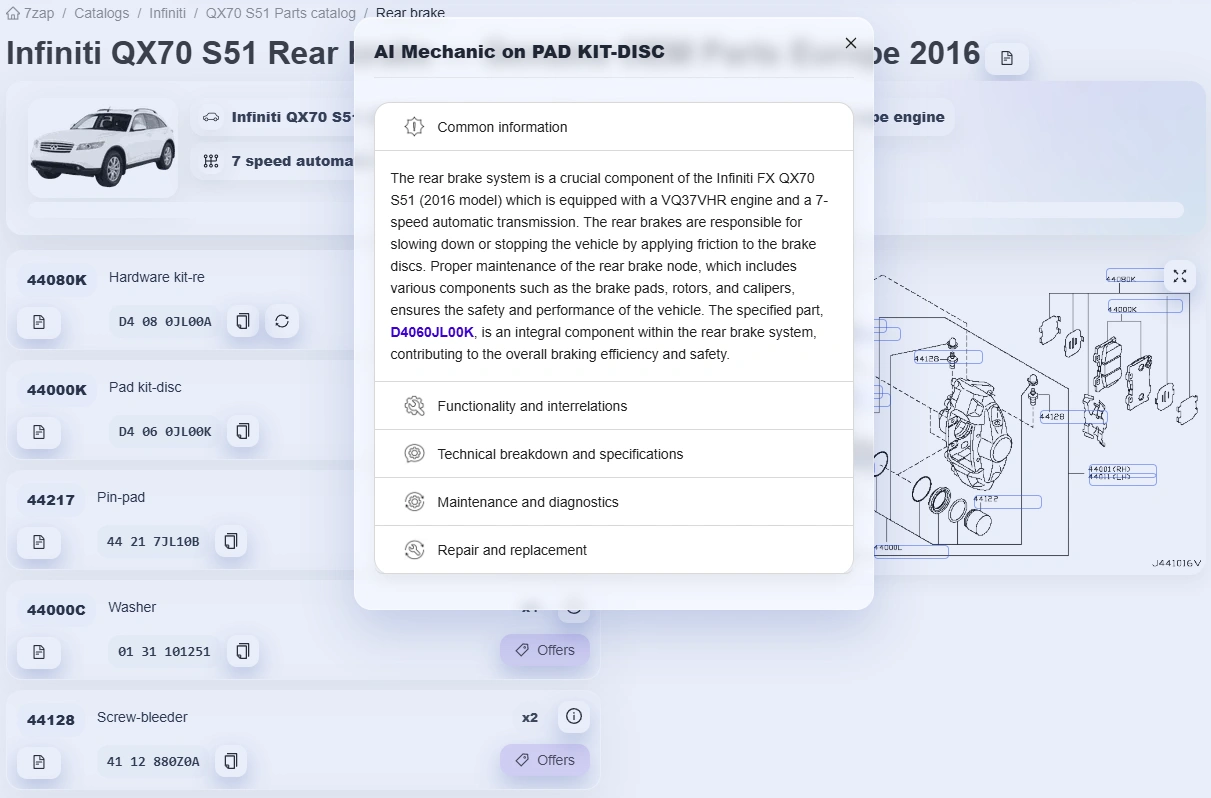Click replacements icon for Hardware kit-re
1211x798 pixels.
(x=282, y=321)
